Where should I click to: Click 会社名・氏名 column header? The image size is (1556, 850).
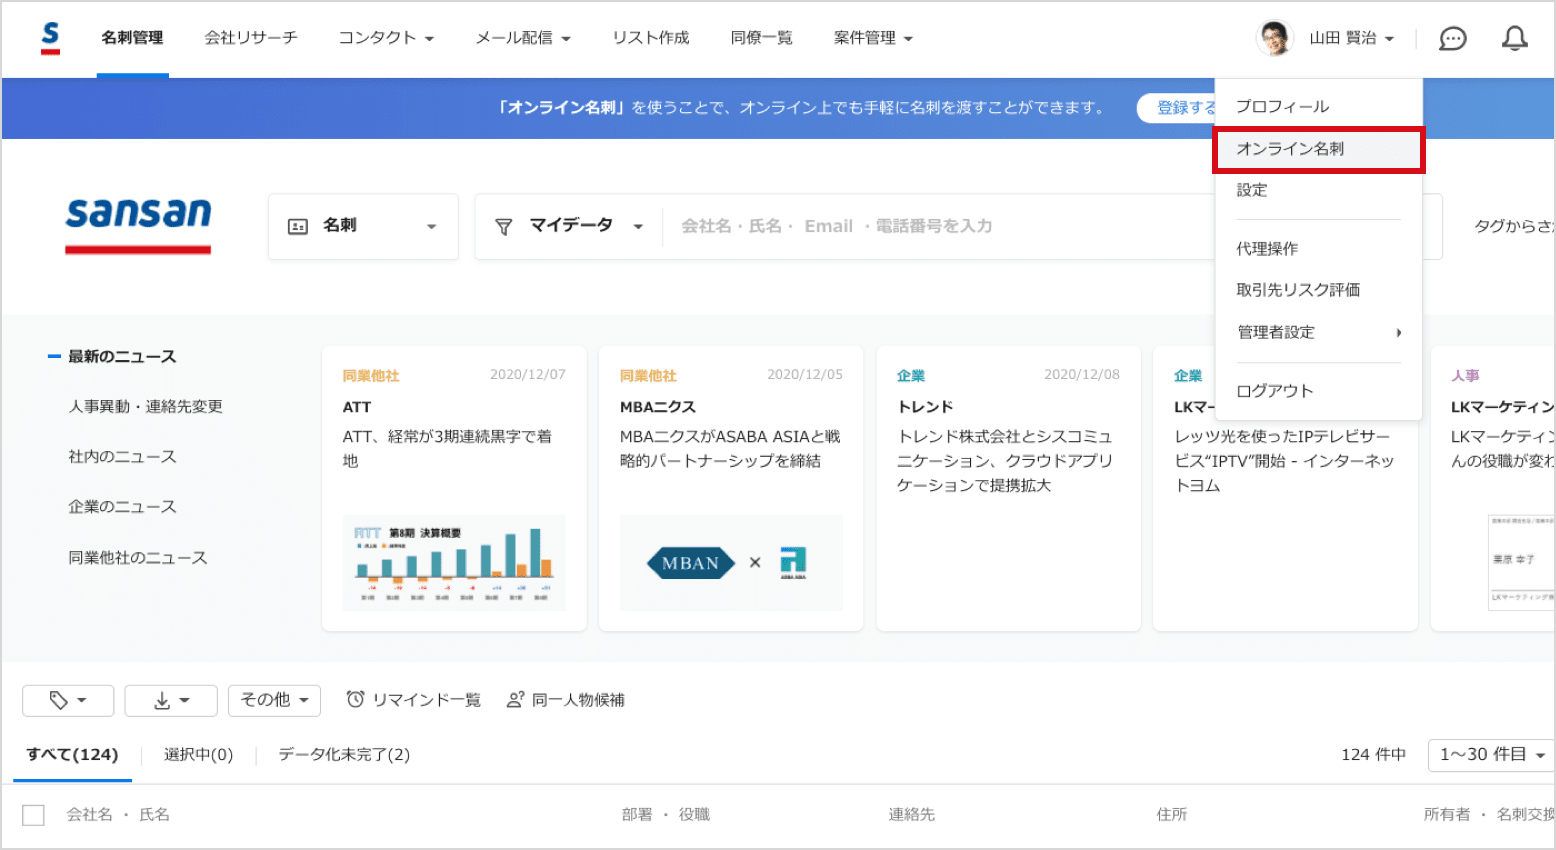[x=118, y=815]
